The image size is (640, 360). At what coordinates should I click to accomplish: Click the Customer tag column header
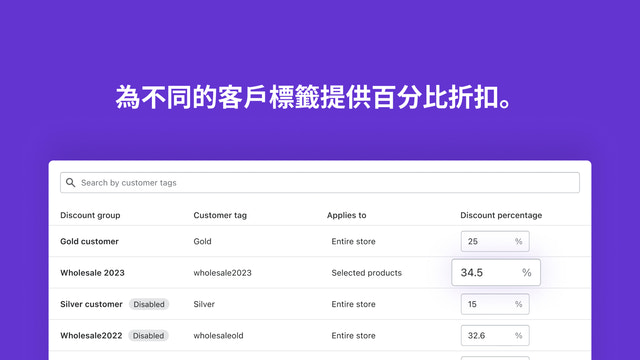click(220, 215)
